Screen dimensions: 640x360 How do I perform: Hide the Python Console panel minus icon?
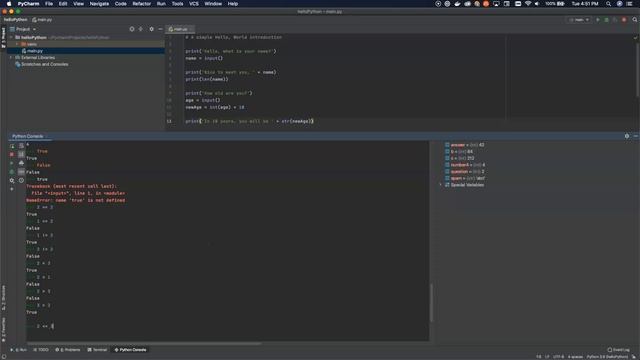coord(636,136)
